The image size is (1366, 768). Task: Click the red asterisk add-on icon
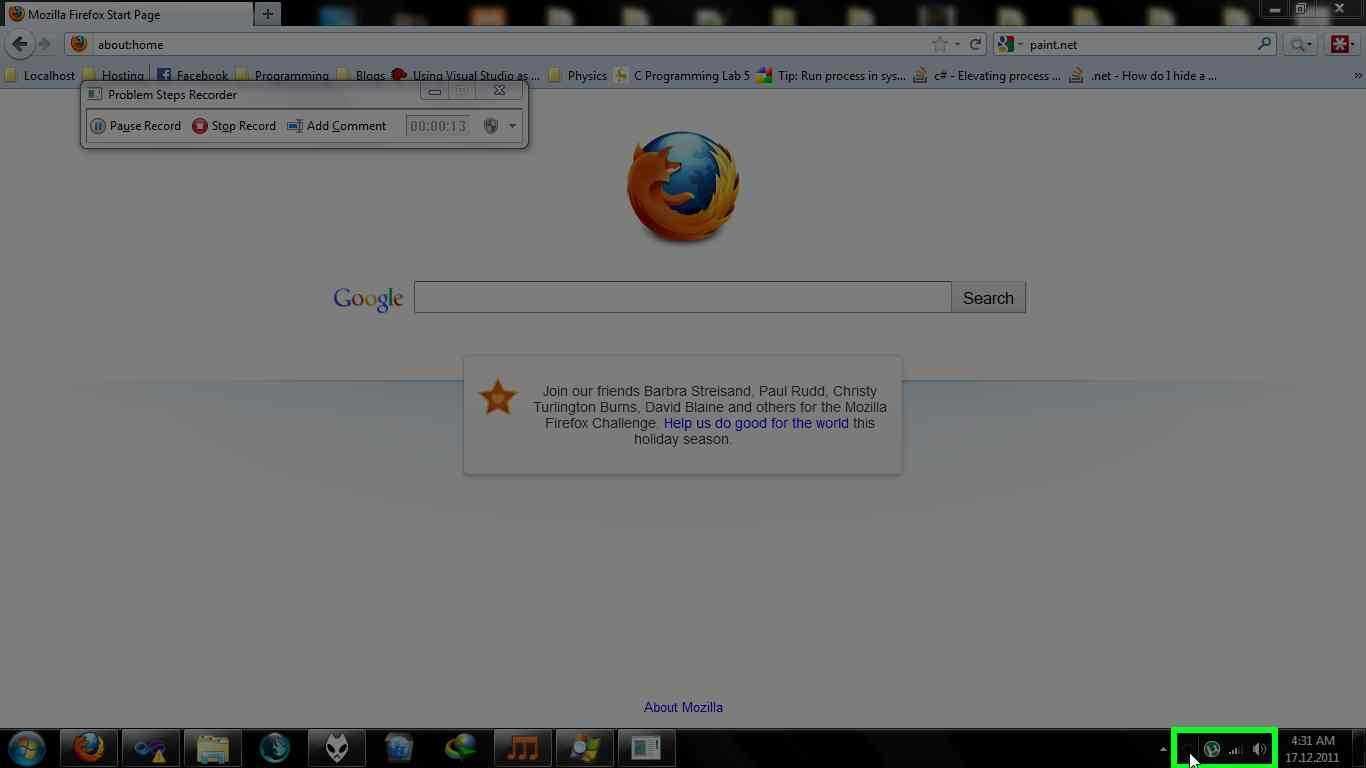[1340, 44]
